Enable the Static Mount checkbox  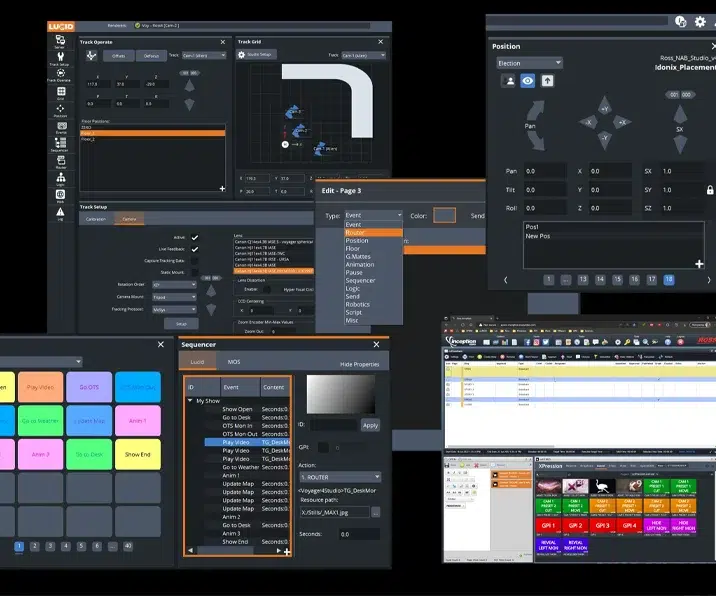coord(195,272)
